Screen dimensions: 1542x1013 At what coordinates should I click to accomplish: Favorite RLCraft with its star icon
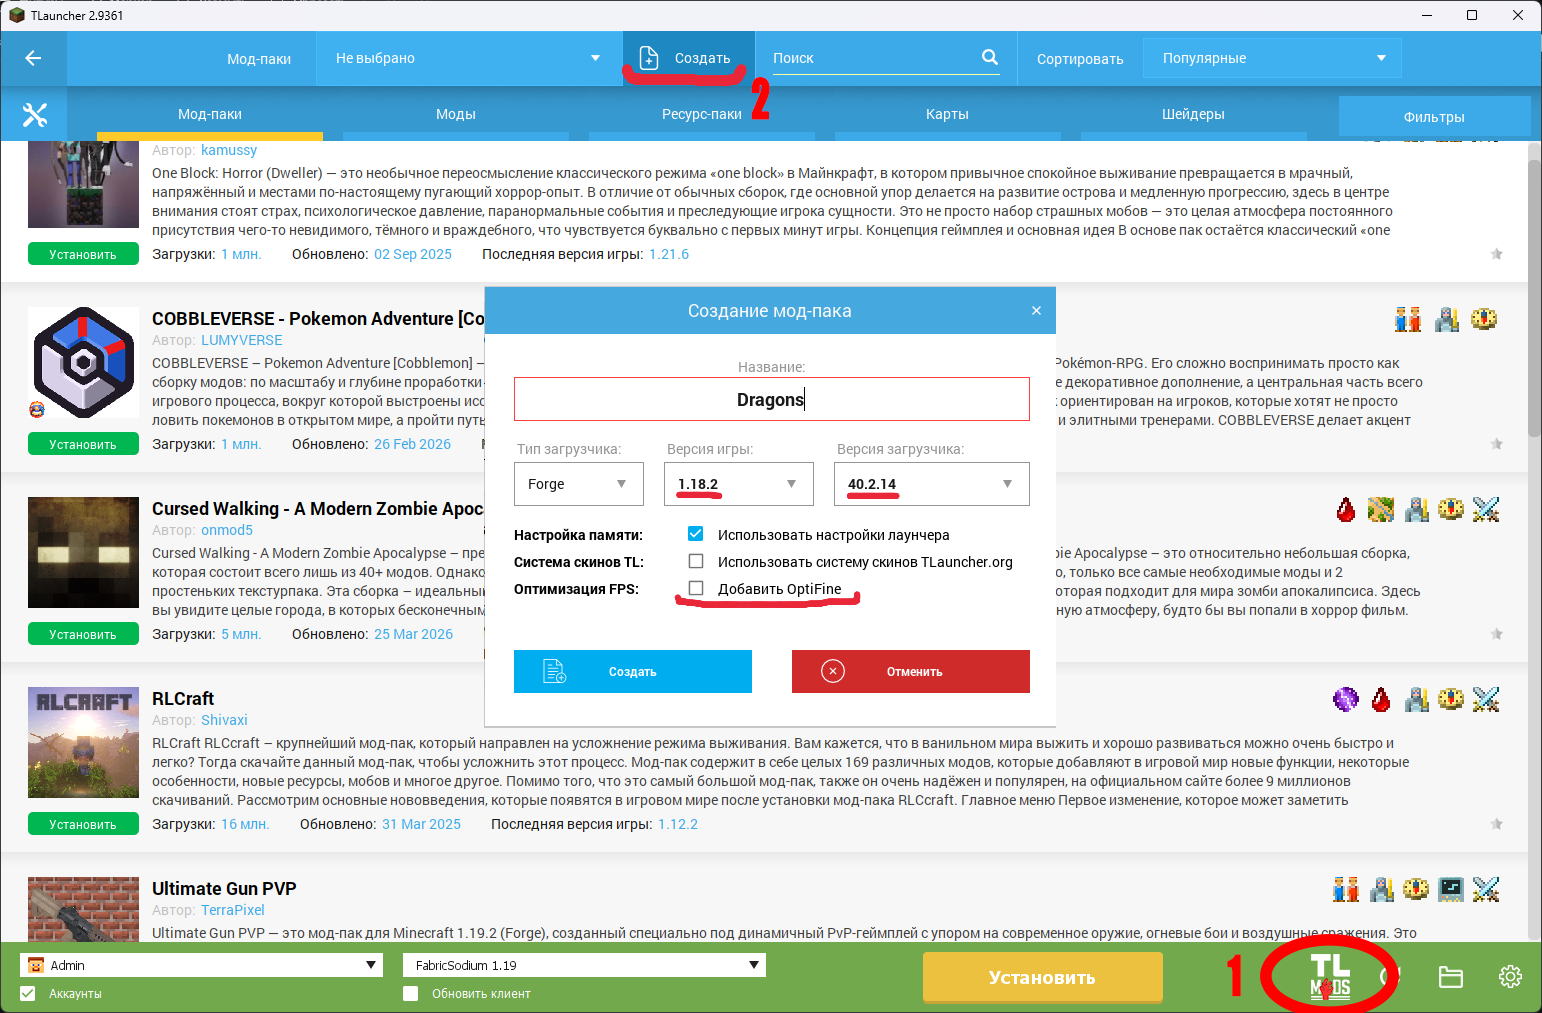coord(1497,824)
